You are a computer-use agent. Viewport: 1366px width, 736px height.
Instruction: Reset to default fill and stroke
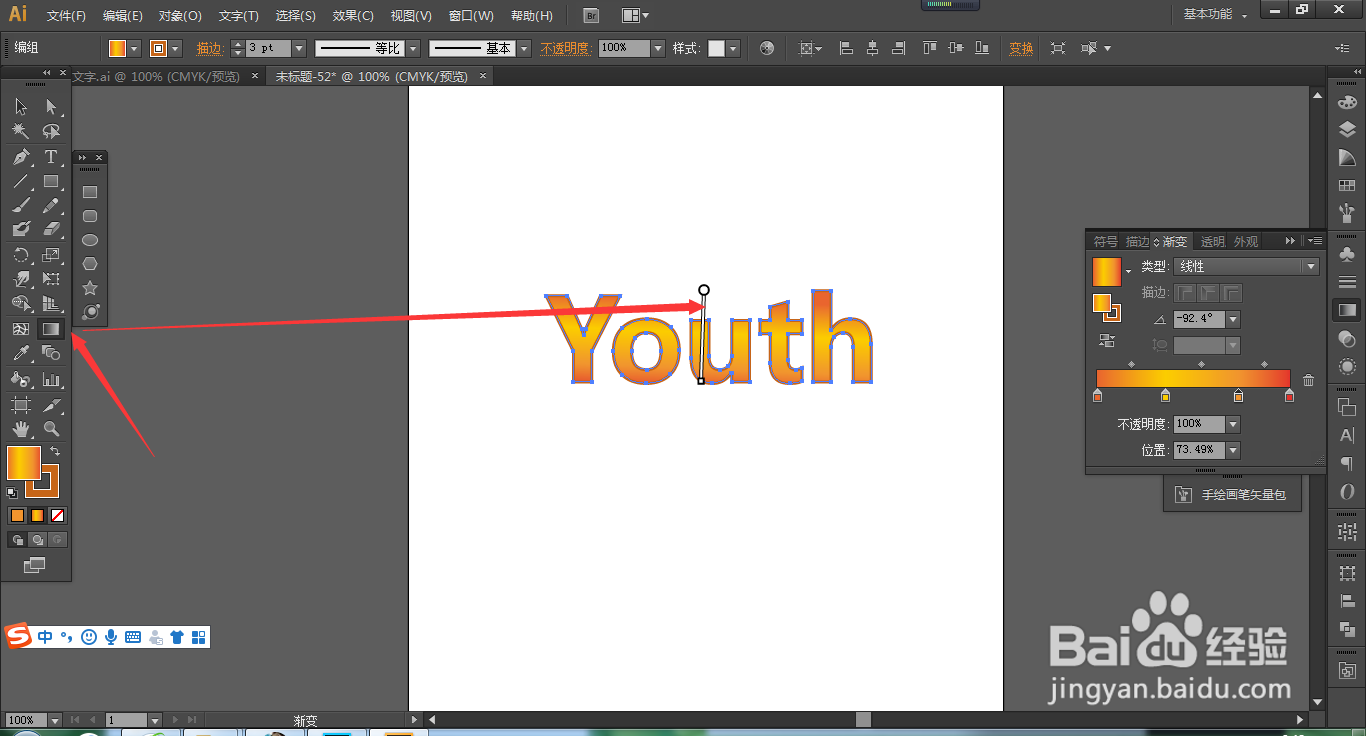[12, 493]
